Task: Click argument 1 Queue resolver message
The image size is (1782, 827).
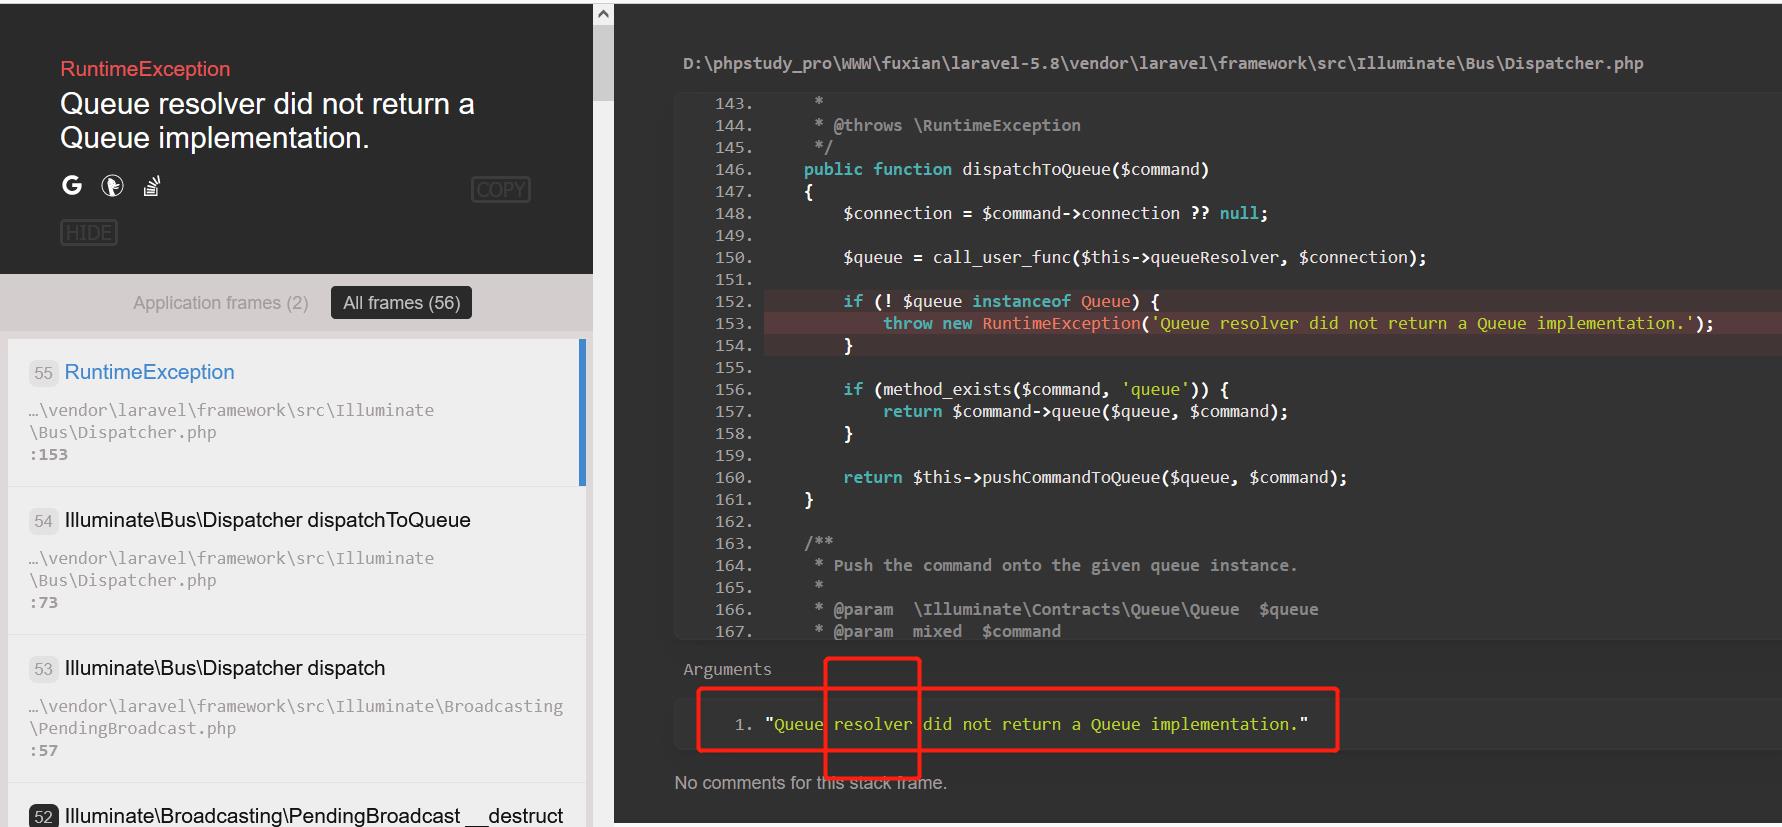Action: click(1036, 724)
